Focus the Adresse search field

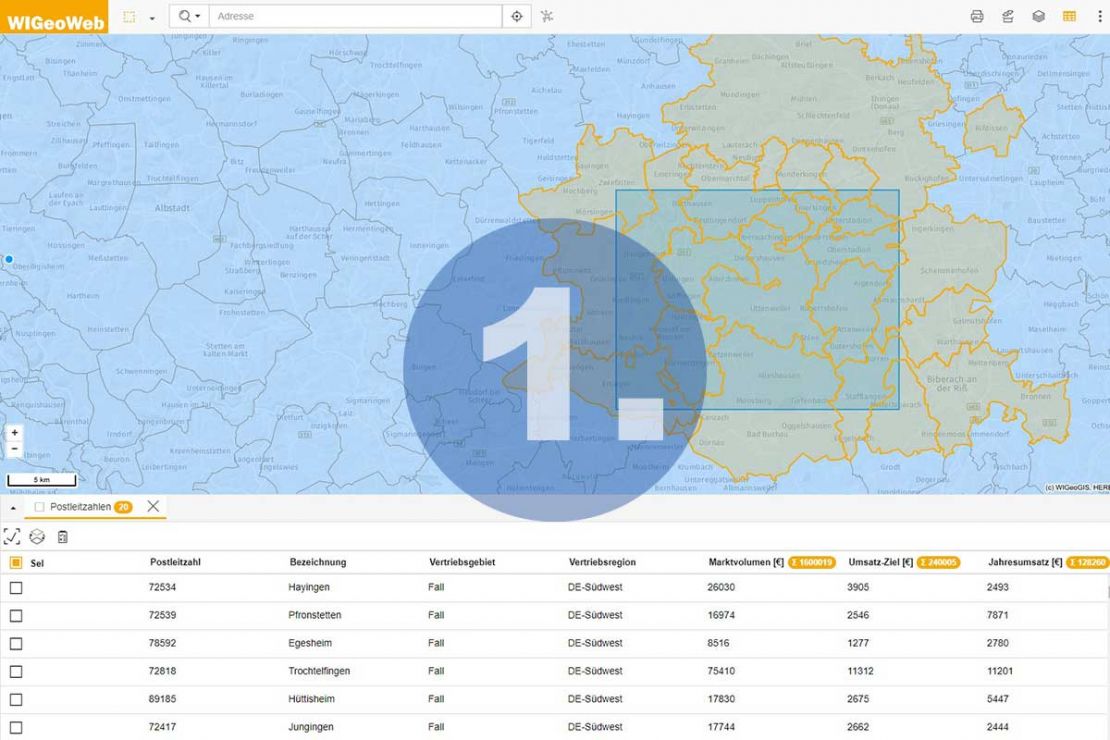pyautogui.click(x=355, y=16)
